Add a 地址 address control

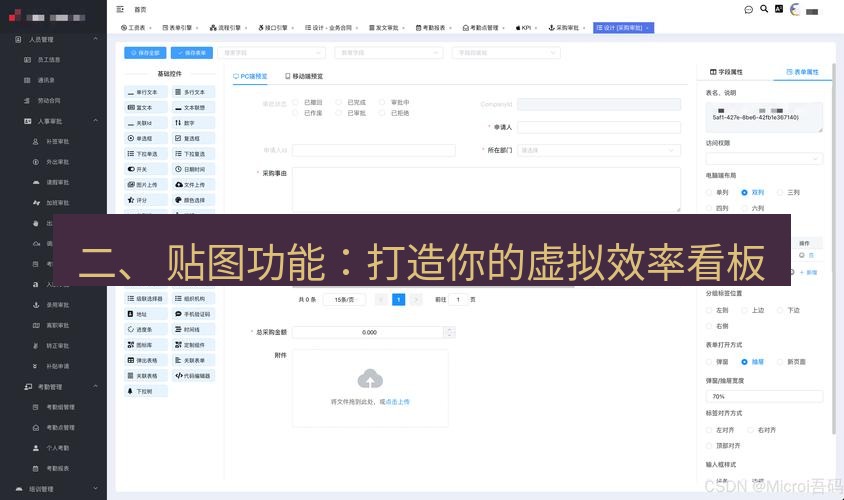[x=146, y=314]
